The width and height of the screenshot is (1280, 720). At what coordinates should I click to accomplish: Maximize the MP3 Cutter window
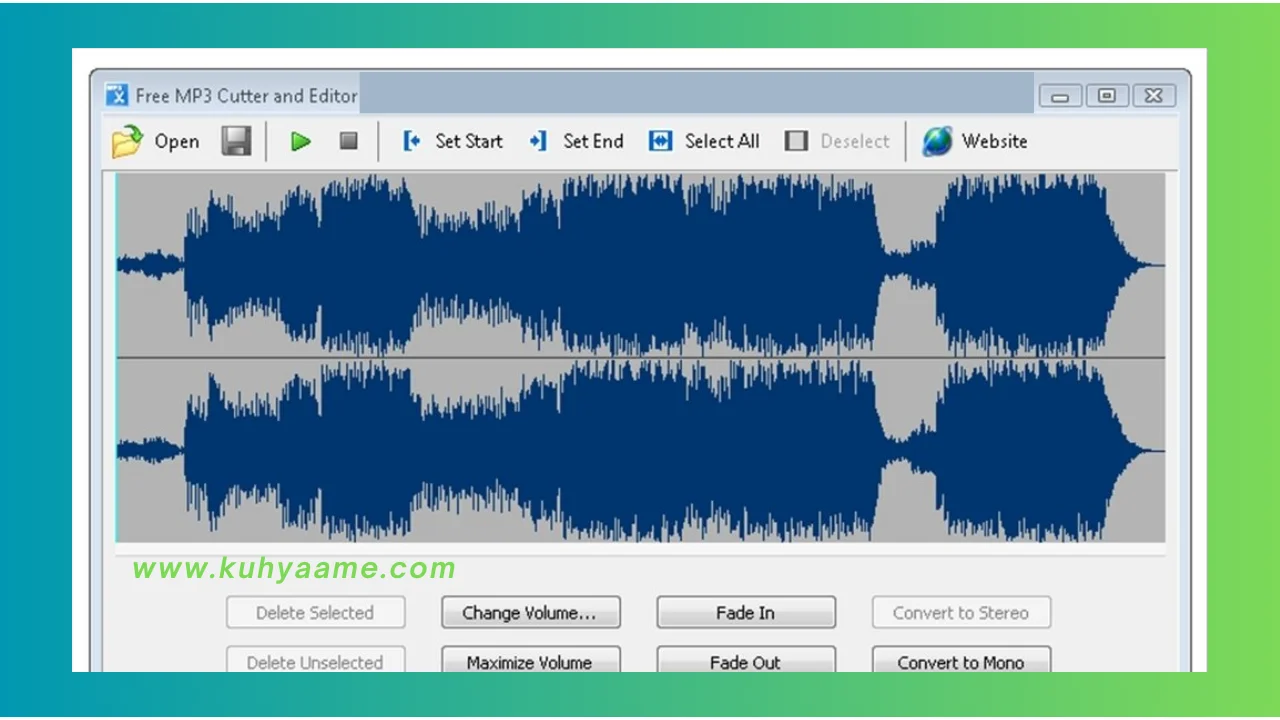[x=1106, y=96]
